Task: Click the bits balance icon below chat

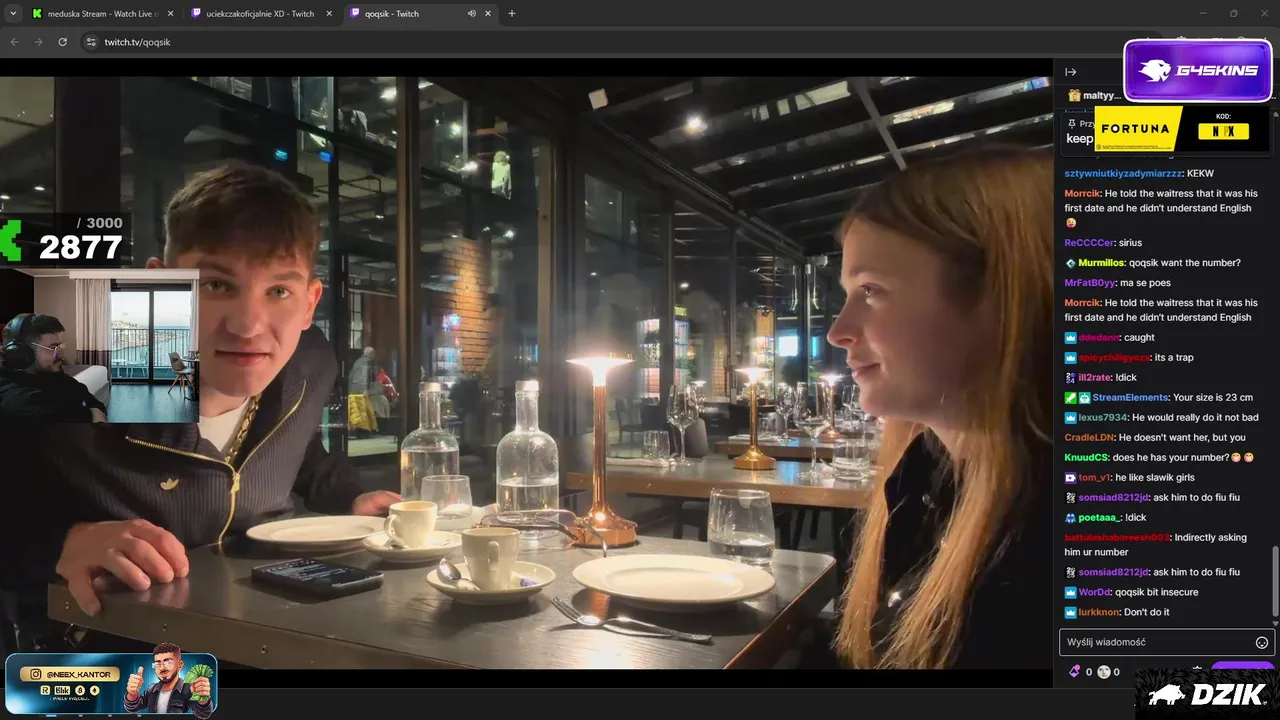Action: (x=1075, y=672)
